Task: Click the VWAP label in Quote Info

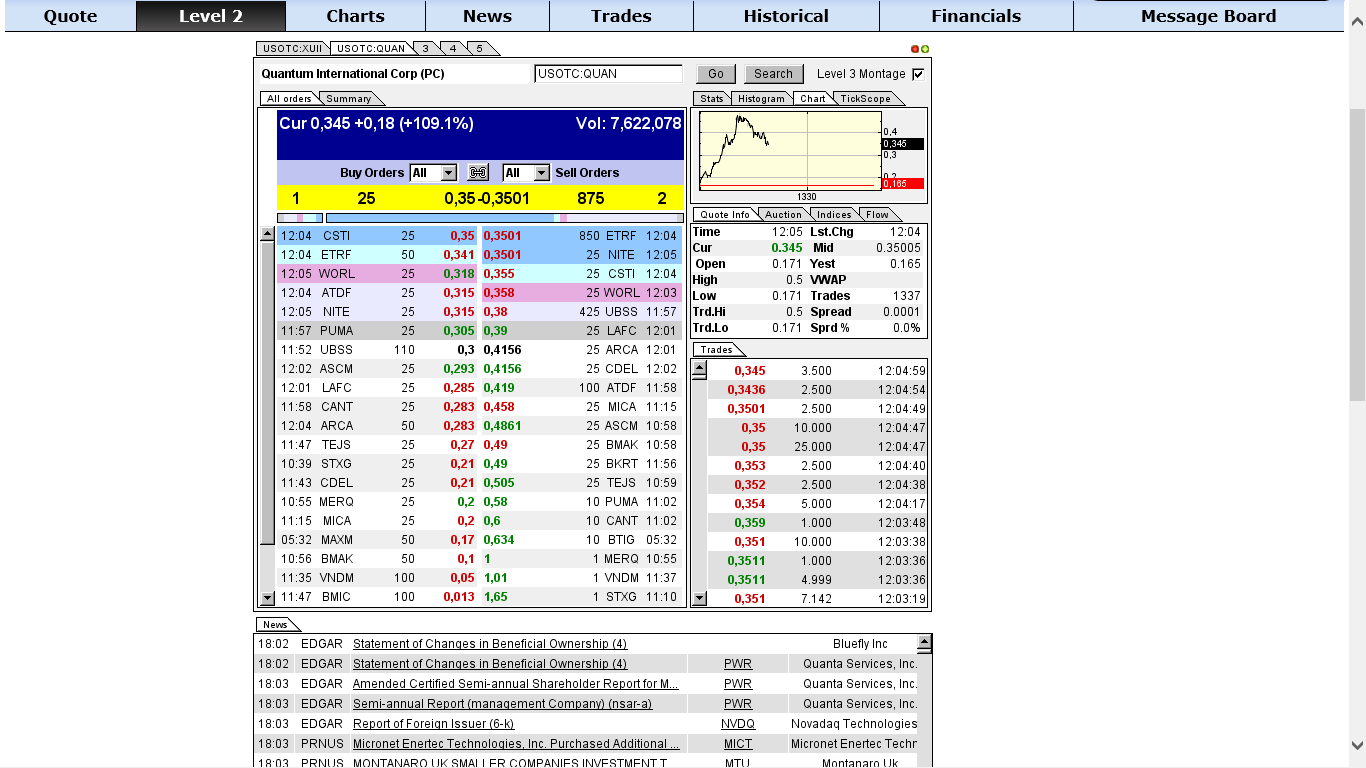Action: [x=829, y=280]
